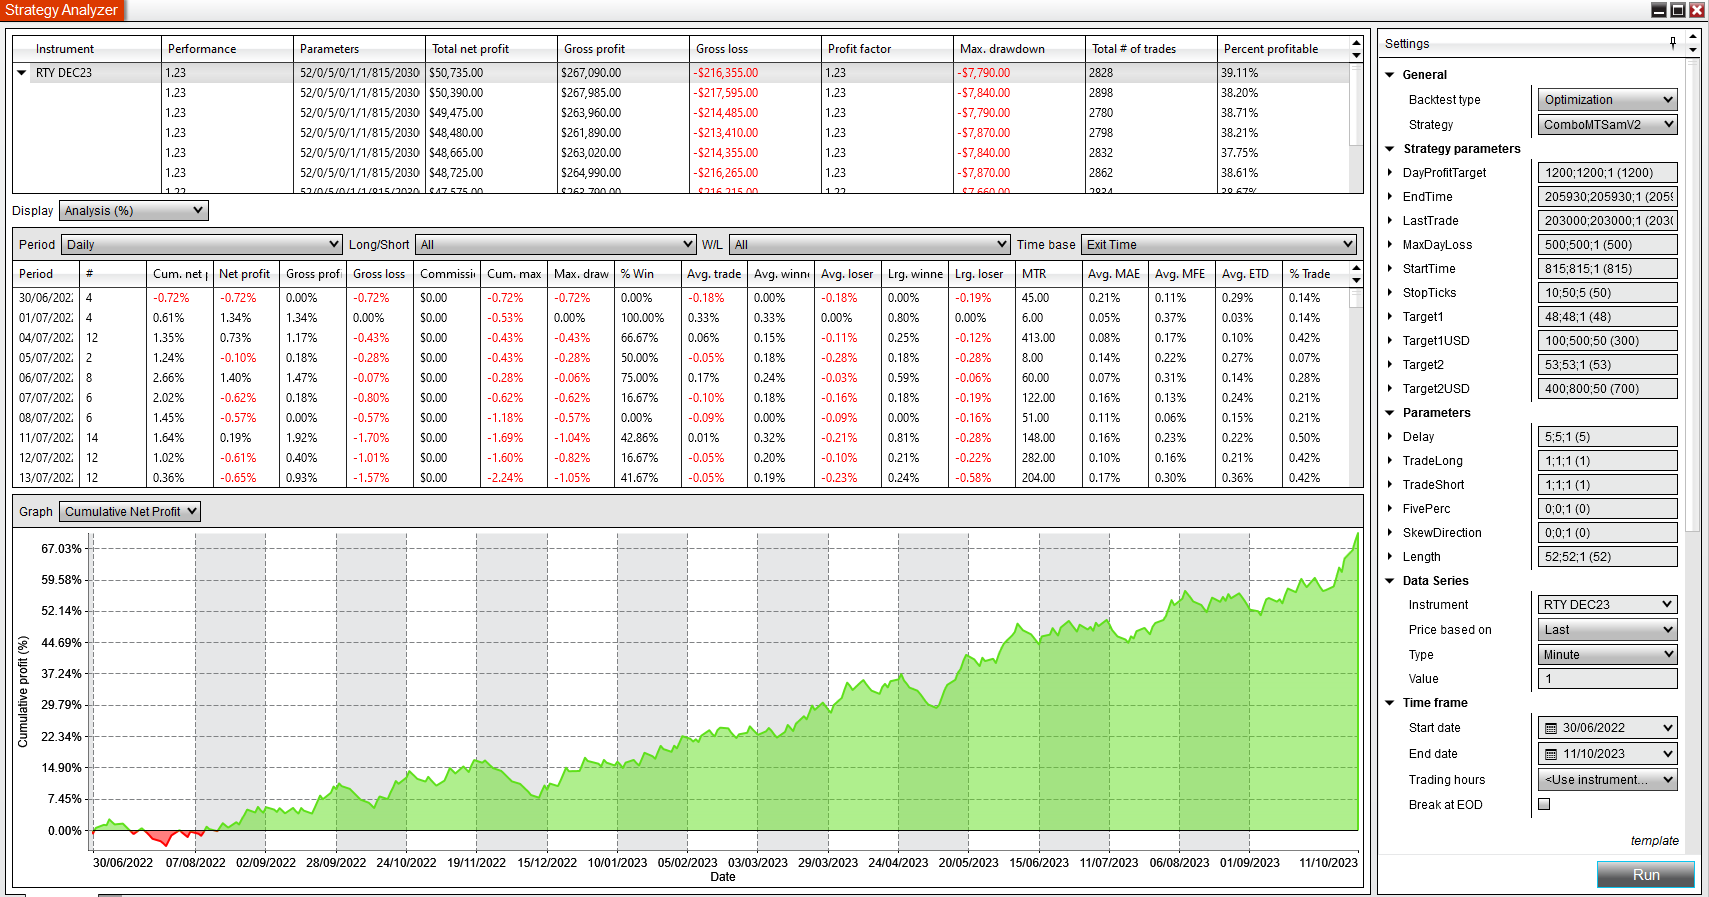Open the Display Analysis (%) dropdown
1709x897 pixels.
click(x=133, y=211)
